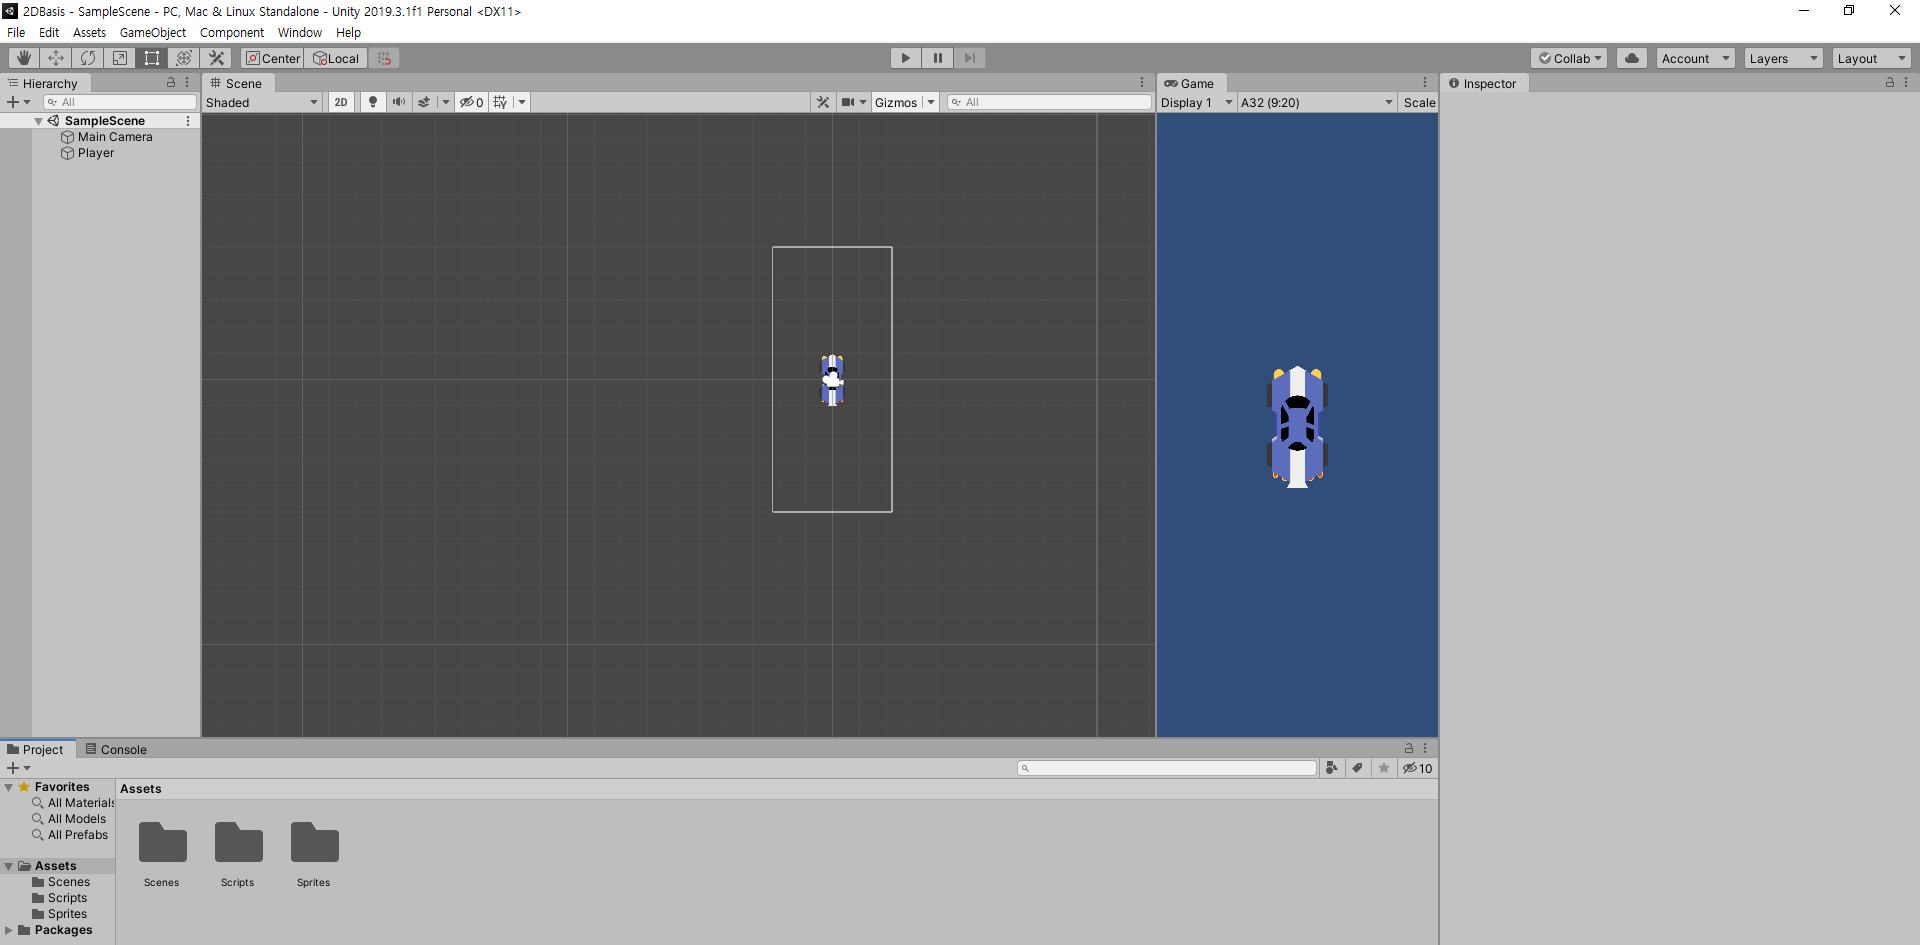Lock the Inspector panel
The image size is (1920, 945).
[x=1890, y=83]
